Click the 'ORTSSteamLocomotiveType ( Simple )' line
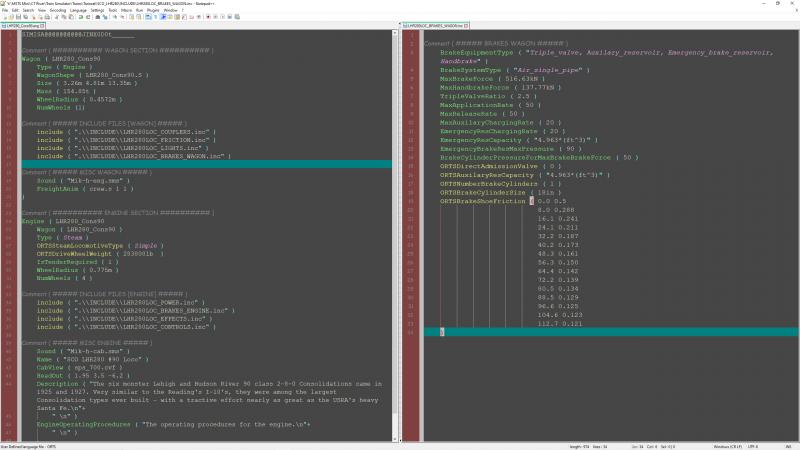Screen dimensions: 800x450 [x=100, y=246]
